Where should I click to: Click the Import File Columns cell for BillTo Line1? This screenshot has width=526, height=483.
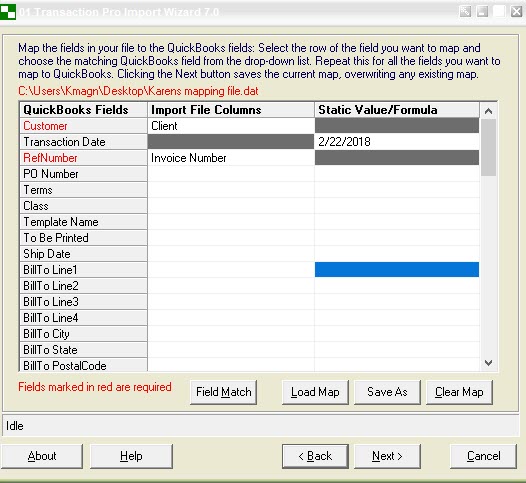(231, 270)
